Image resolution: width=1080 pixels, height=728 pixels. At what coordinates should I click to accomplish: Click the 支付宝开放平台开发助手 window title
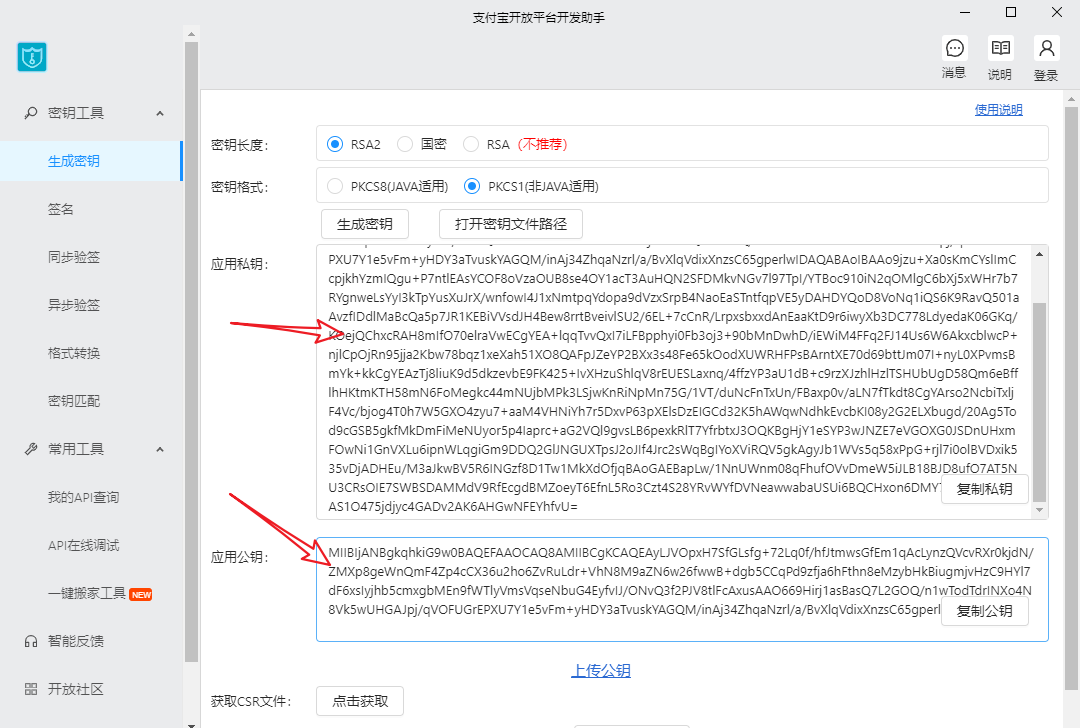(x=539, y=18)
